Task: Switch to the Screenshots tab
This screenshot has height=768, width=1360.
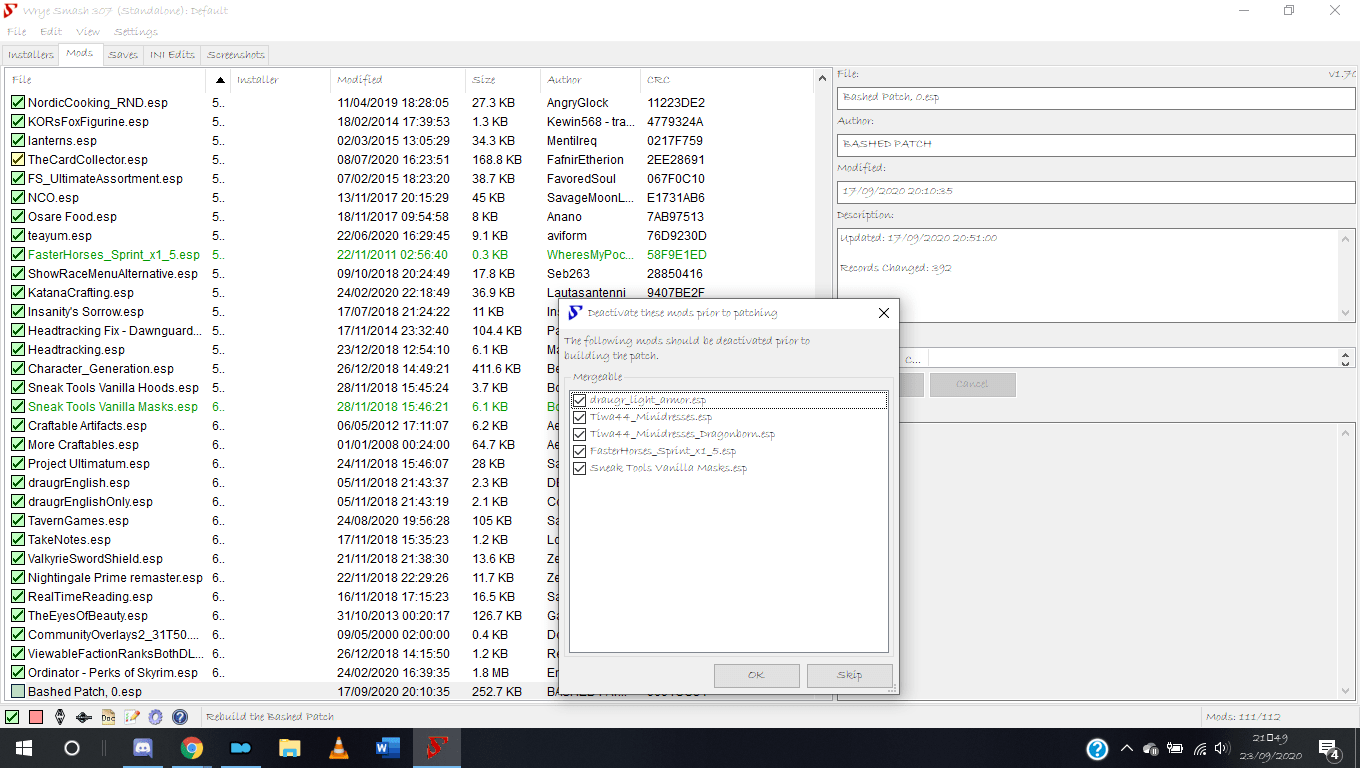Action: pyautogui.click(x=236, y=54)
